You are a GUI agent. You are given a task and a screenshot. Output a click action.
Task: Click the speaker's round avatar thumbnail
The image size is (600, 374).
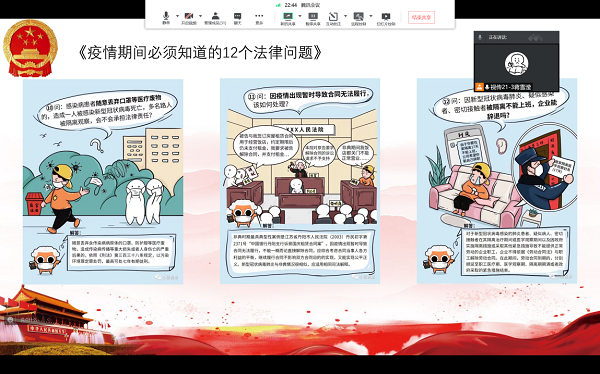(x=517, y=64)
